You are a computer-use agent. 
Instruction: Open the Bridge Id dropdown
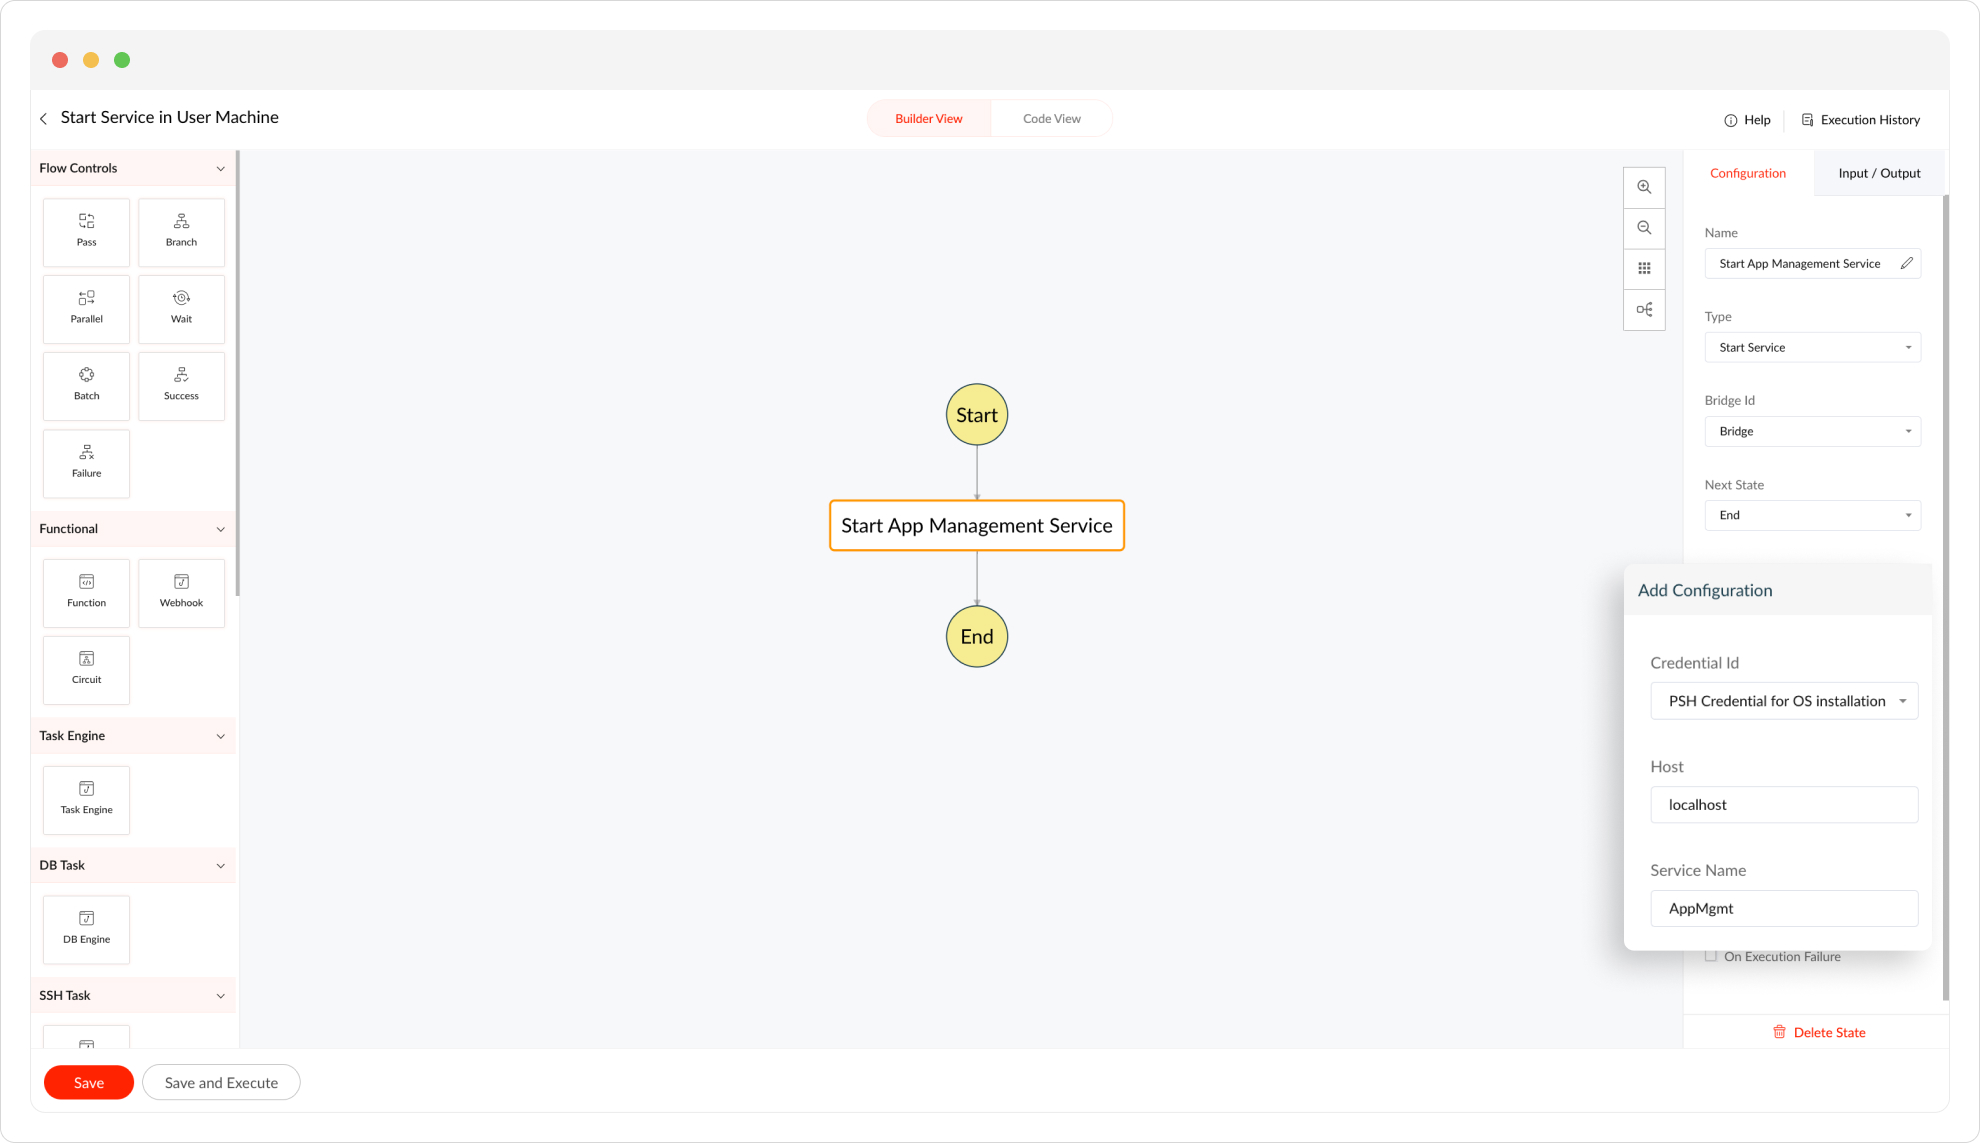point(1812,431)
